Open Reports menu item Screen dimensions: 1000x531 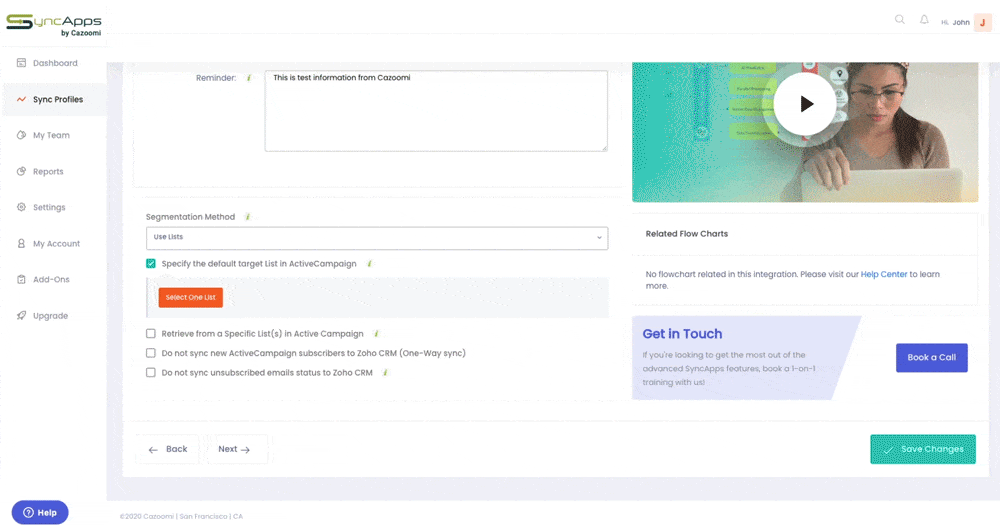48,171
